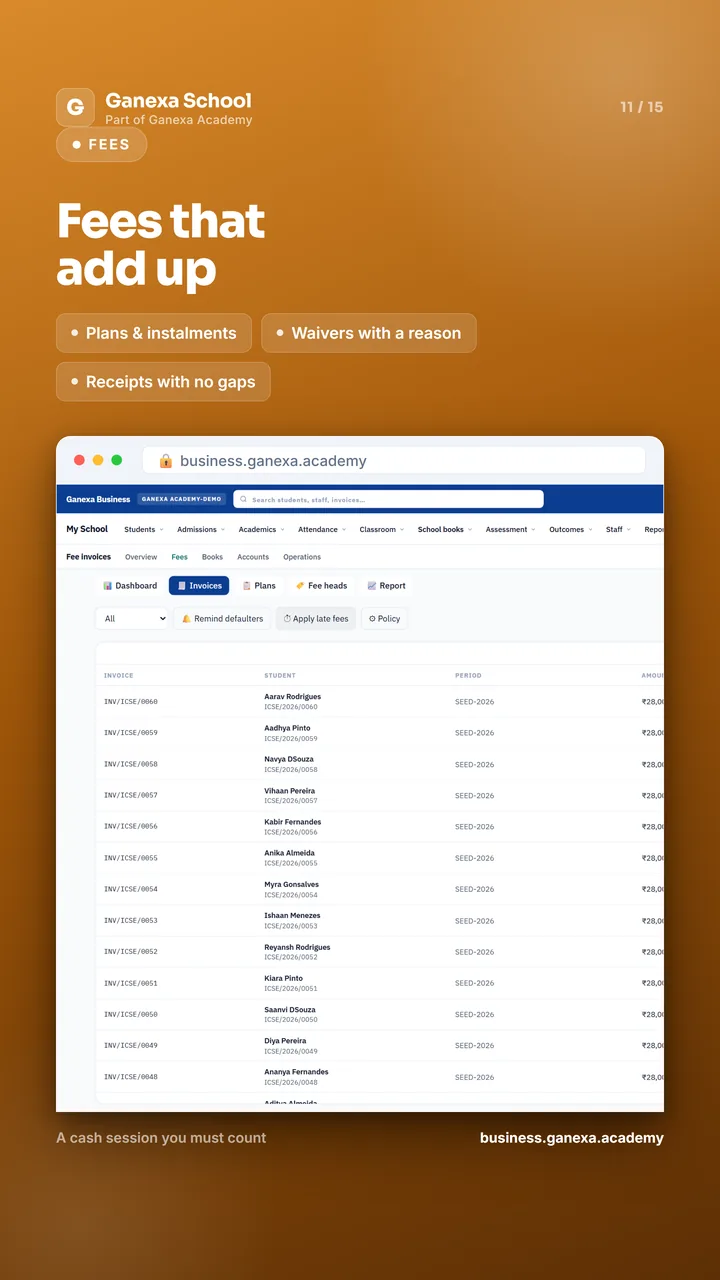Expand the Attendance menu
This screenshot has height=1280, width=720.
point(322,529)
